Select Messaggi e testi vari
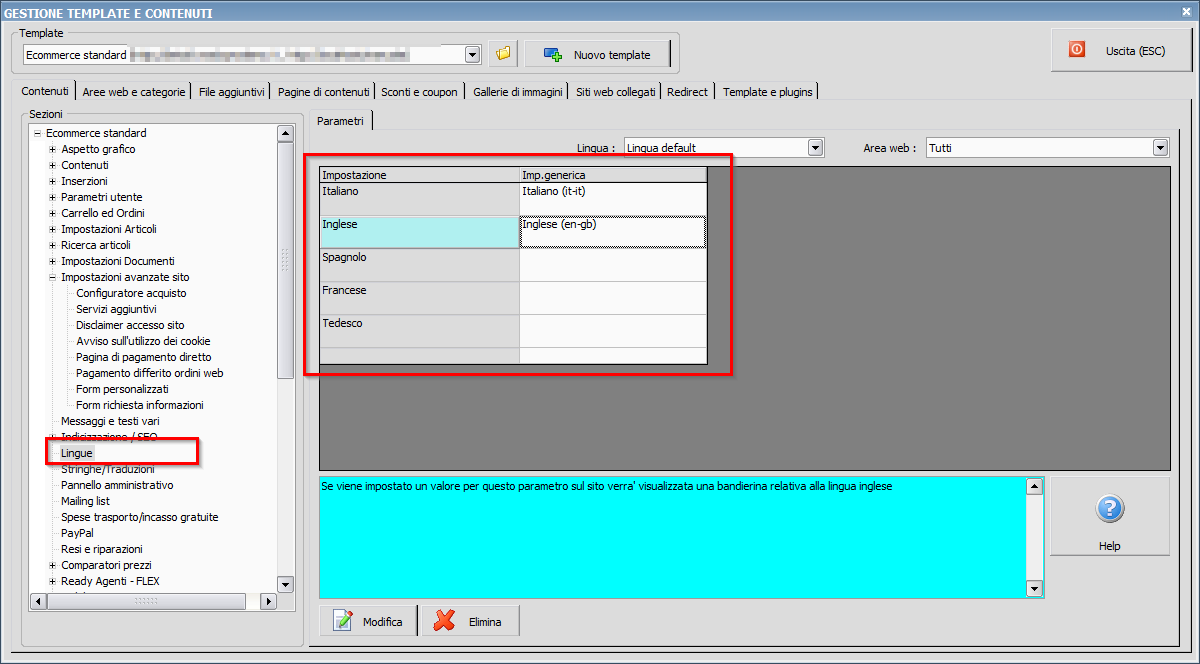Viewport: 1200px width, 664px height. 110,421
